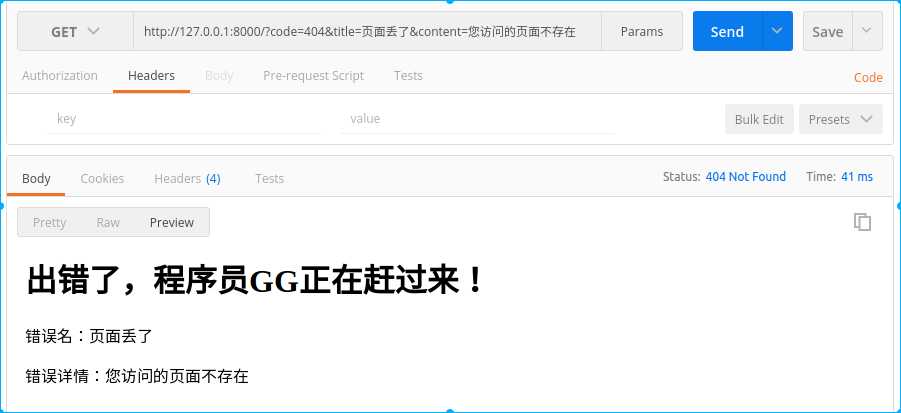Select the request Headers tab

pos(151,76)
